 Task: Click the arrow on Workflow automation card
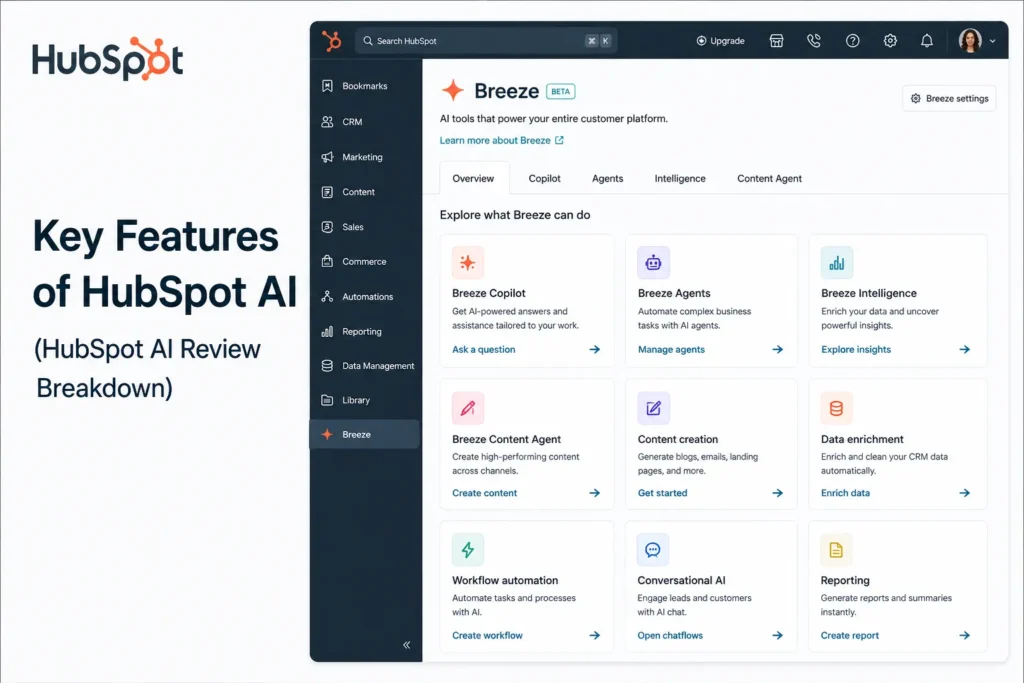pyautogui.click(x=594, y=635)
